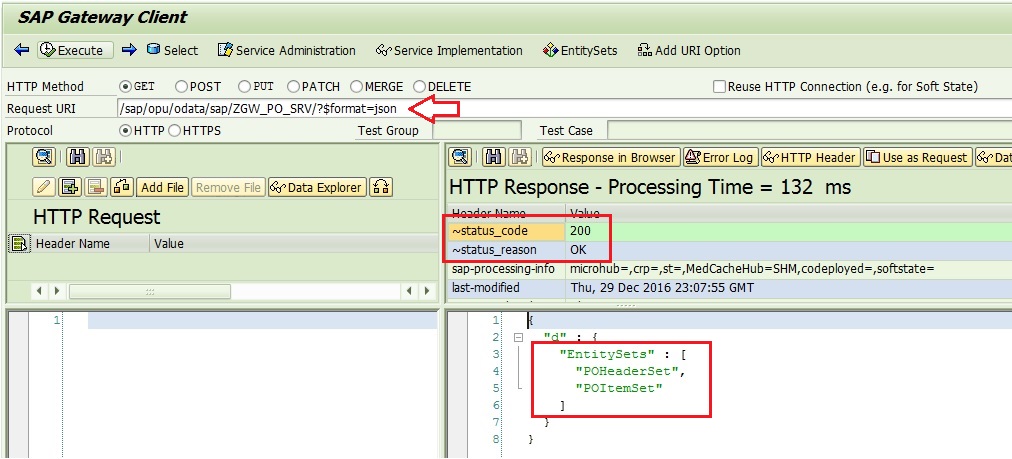The width and height of the screenshot is (1012, 459).
Task: Click the pencil edit icon
Action: coord(43,187)
